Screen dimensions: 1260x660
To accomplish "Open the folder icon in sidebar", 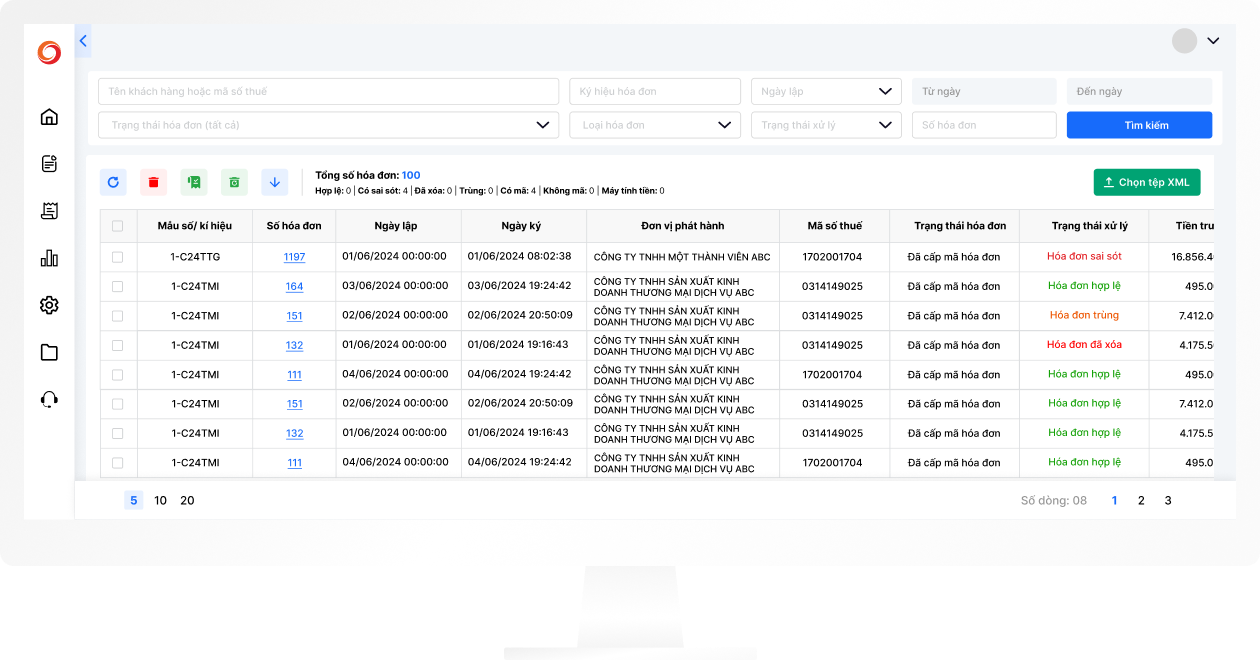I will pyautogui.click(x=49, y=352).
